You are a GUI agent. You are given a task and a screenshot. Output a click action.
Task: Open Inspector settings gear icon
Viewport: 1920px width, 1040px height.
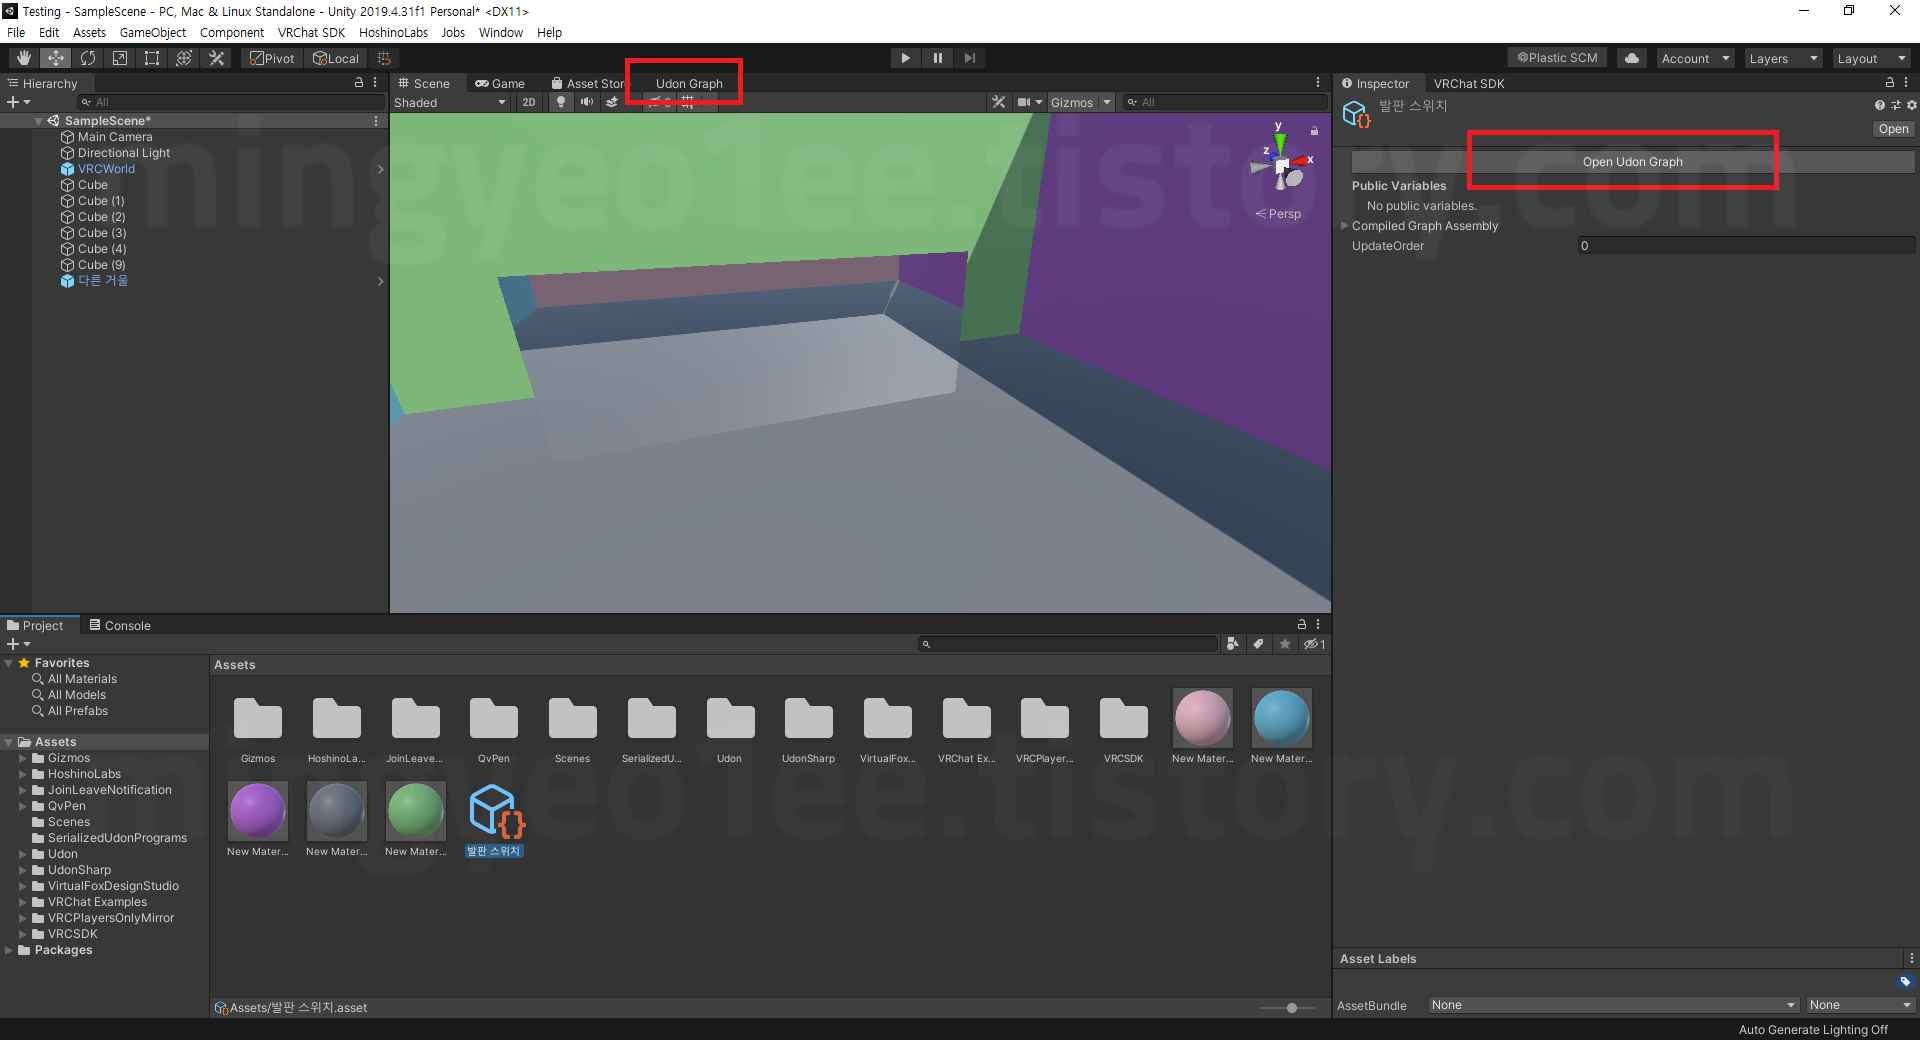coord(1911,105)
